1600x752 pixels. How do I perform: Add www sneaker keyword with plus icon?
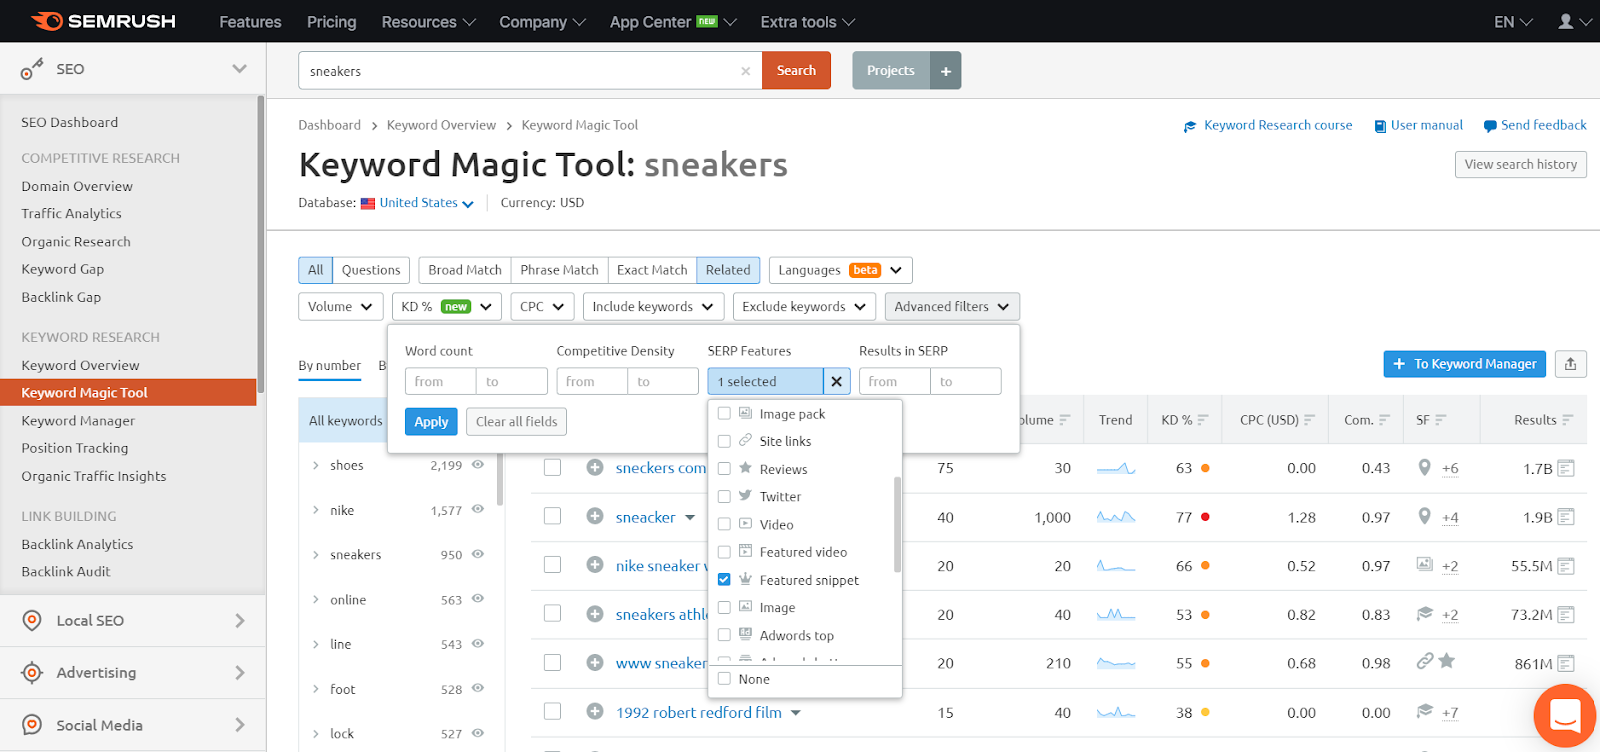coord(595,662)
